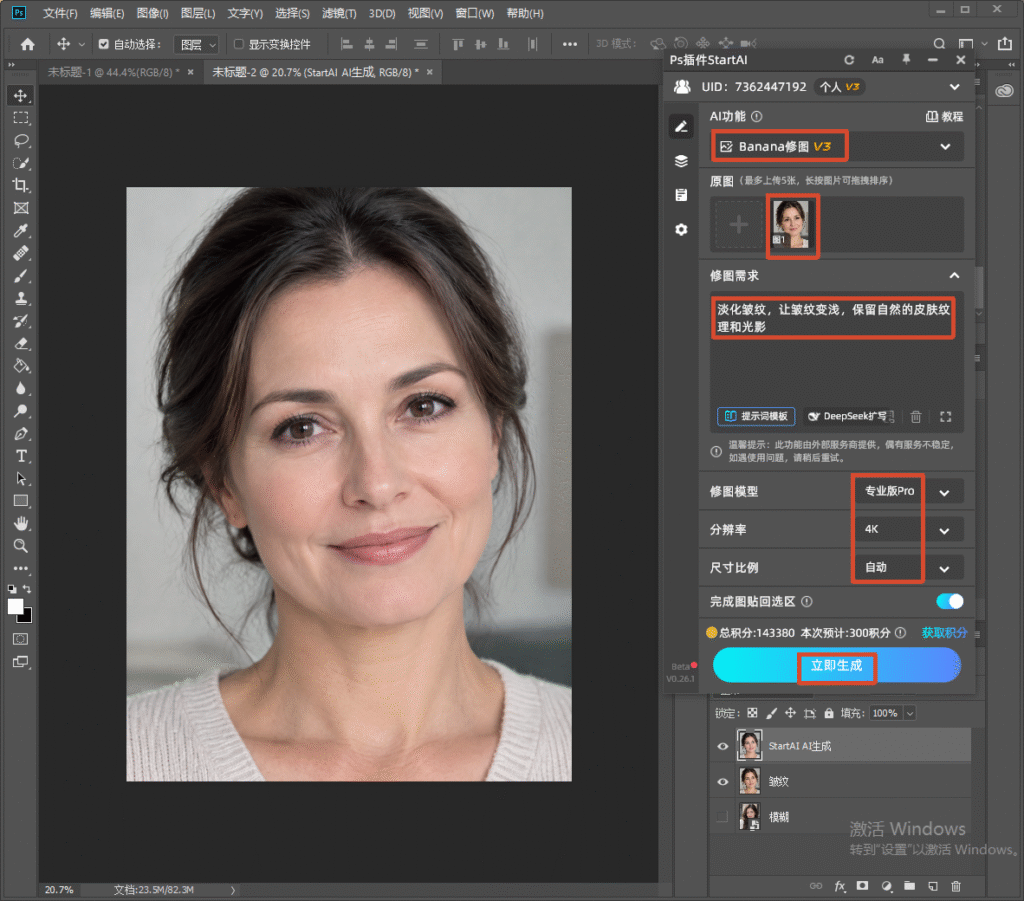Follow the 获取积分 link
Viewport: 1024px width, 901px height.
tap(944, 633)
